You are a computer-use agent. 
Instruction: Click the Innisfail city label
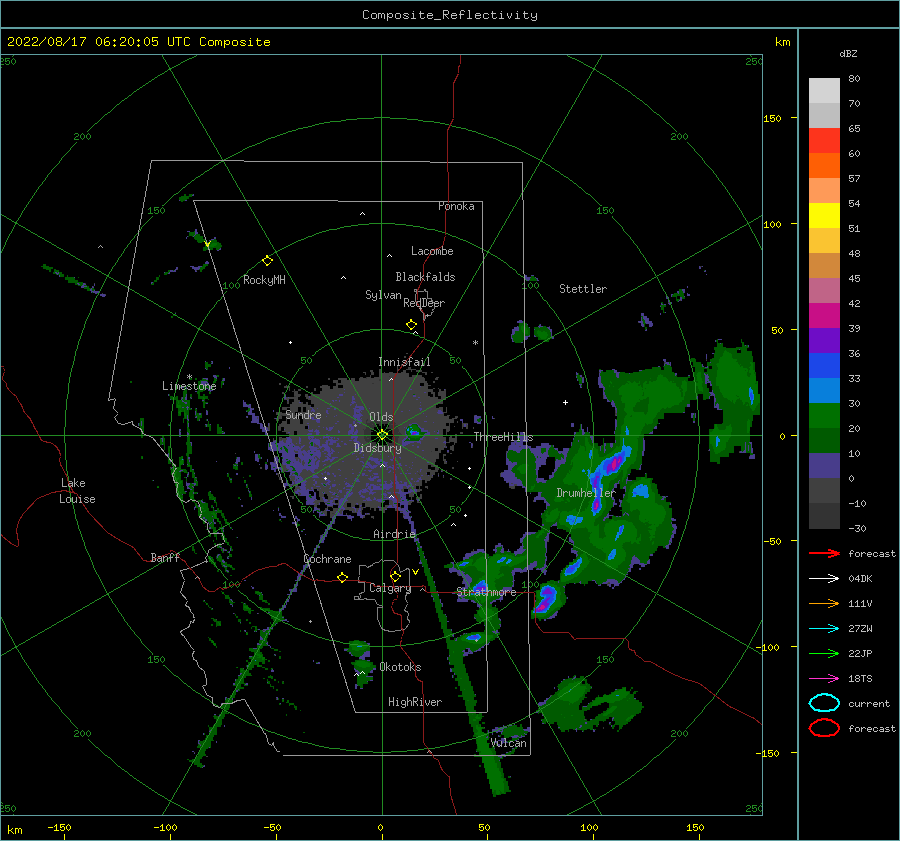click(404, 362)
